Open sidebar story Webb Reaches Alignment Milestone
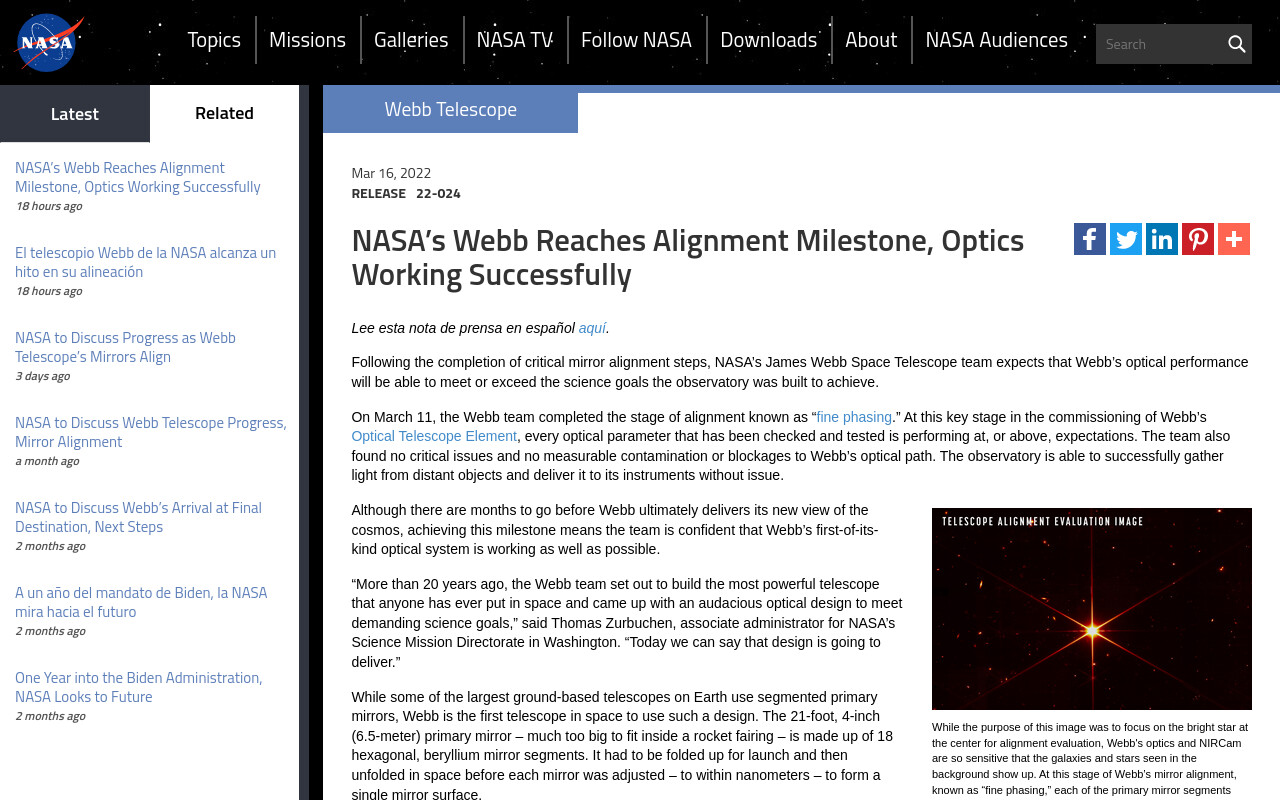1280x800 pixels. click(x=138, y=177)
